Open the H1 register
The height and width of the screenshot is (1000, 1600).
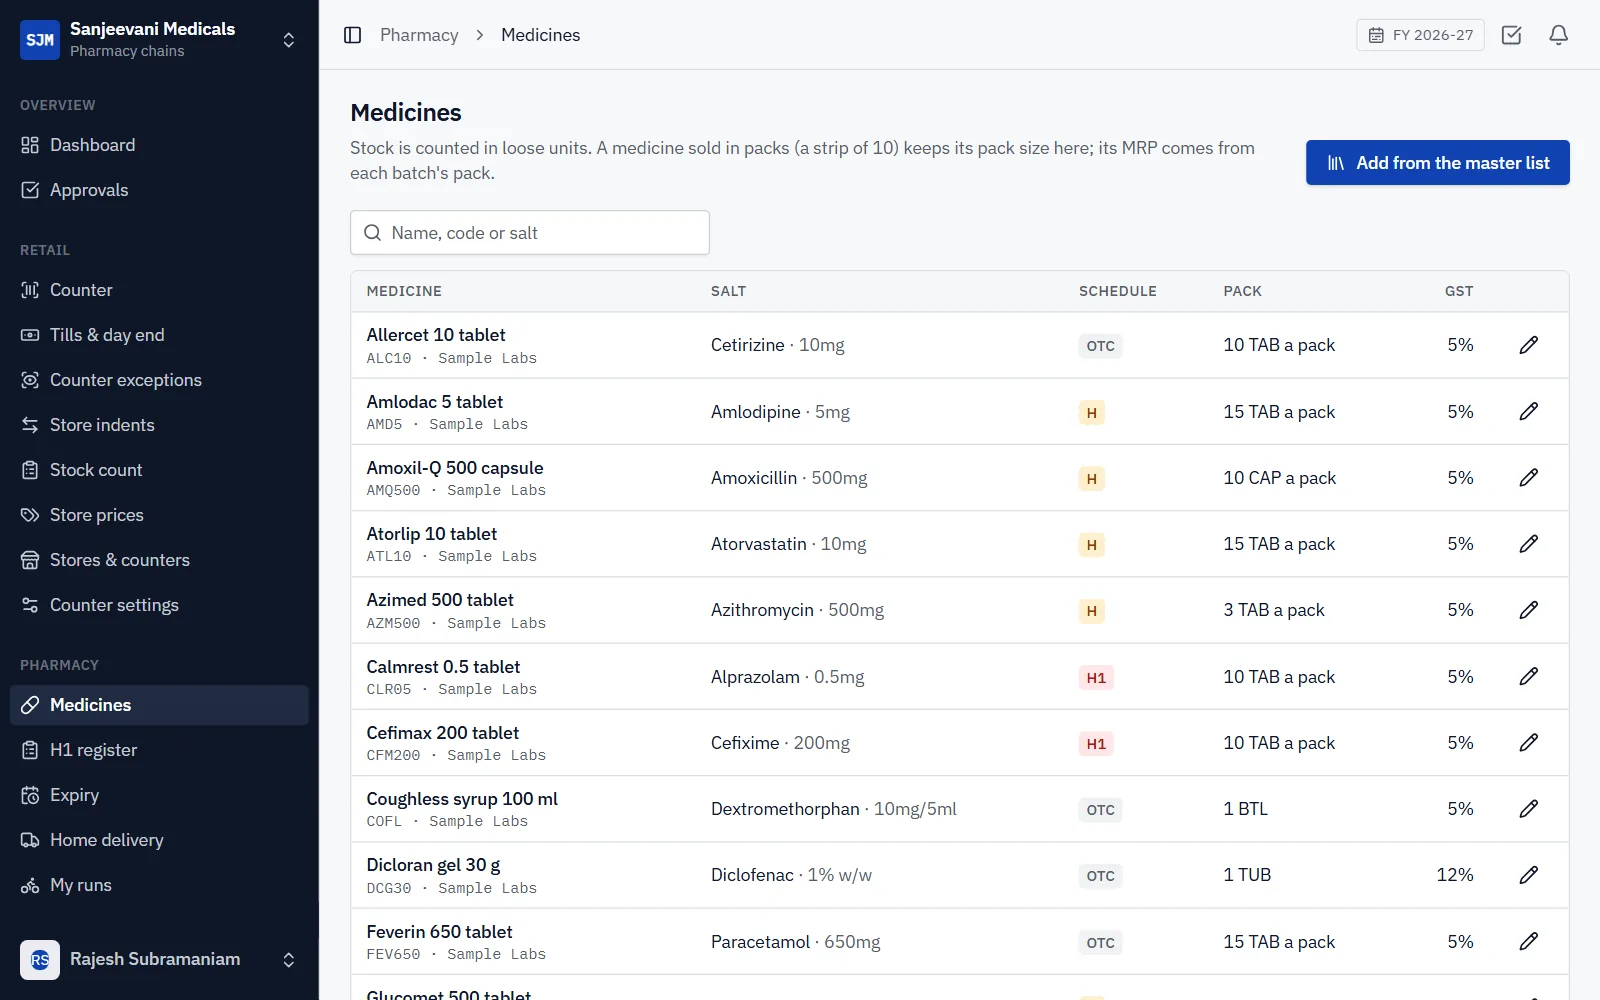point(159,750)
